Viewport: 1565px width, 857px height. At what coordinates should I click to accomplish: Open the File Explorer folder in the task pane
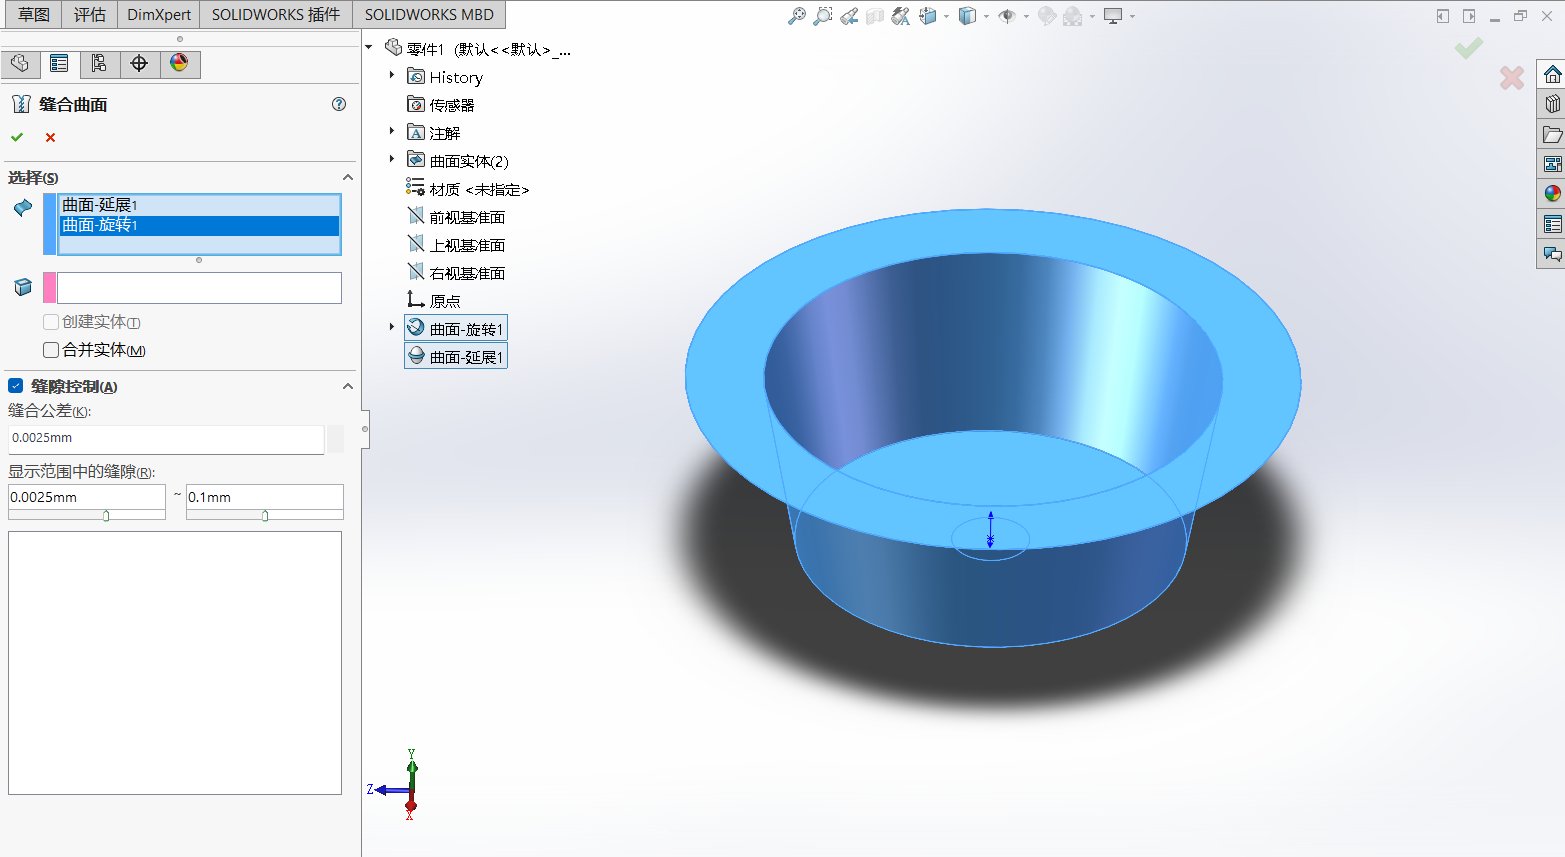[x=1552, y=134]
